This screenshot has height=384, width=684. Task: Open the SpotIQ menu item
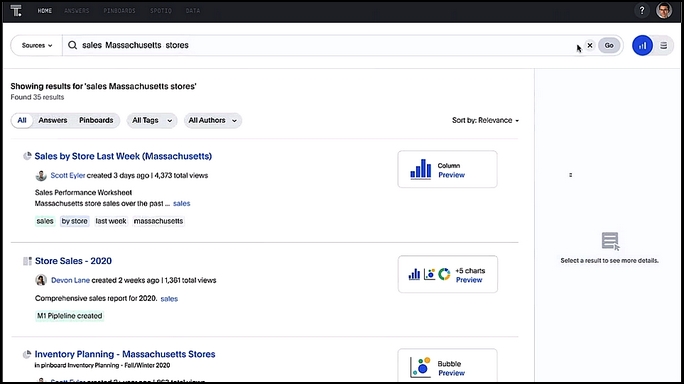point(161,10)
